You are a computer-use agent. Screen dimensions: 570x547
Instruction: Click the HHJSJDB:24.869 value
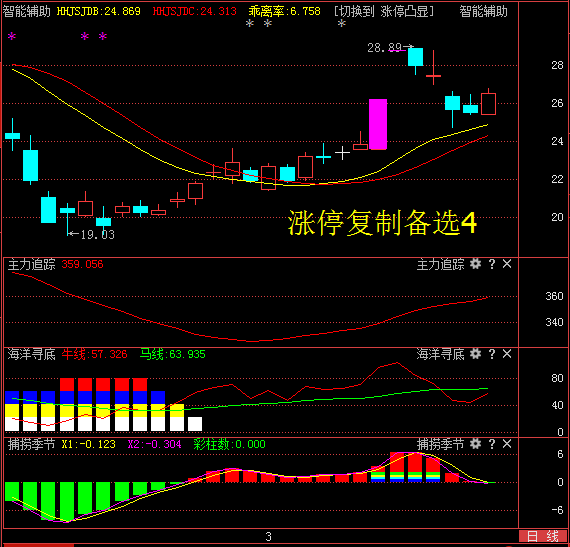coord(99,12)
